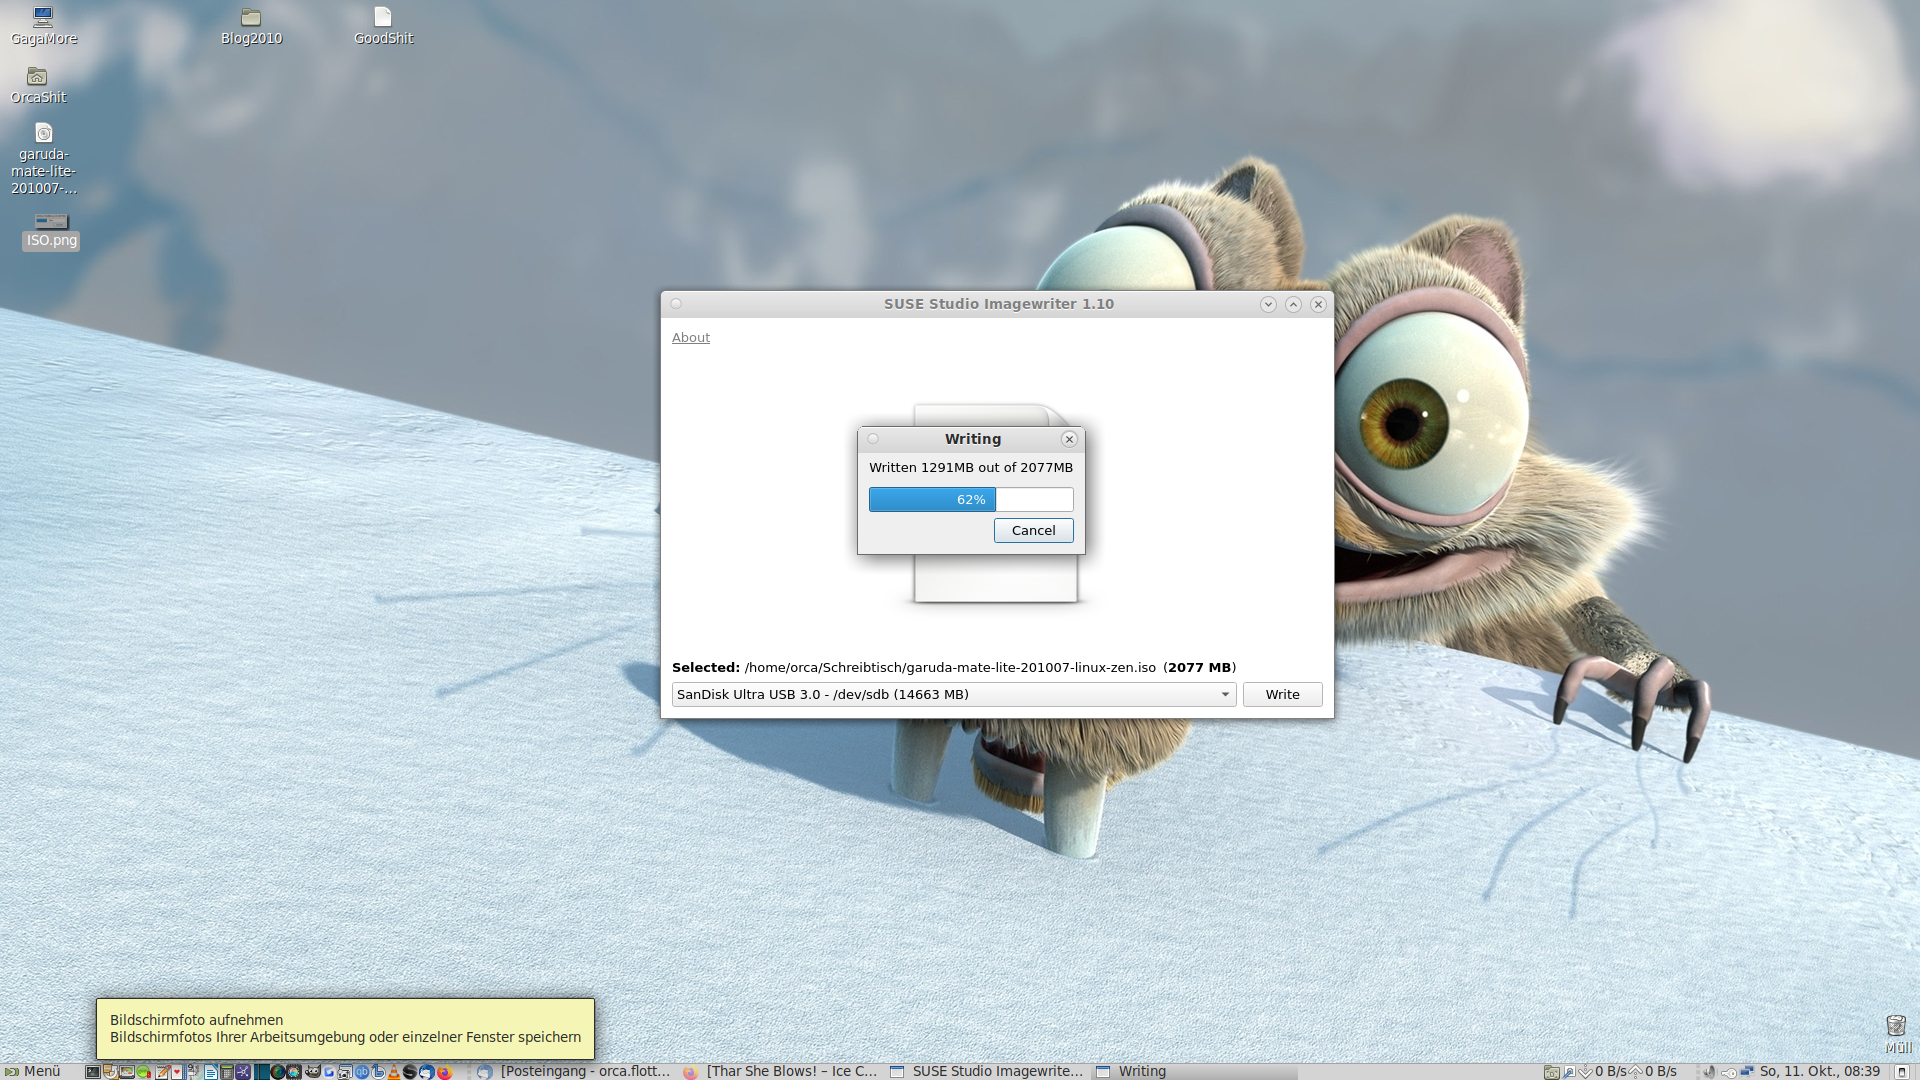This screenshot has width=1920, height=1080.
Task: Click the 62% progress bar
Action: point(971,499)
